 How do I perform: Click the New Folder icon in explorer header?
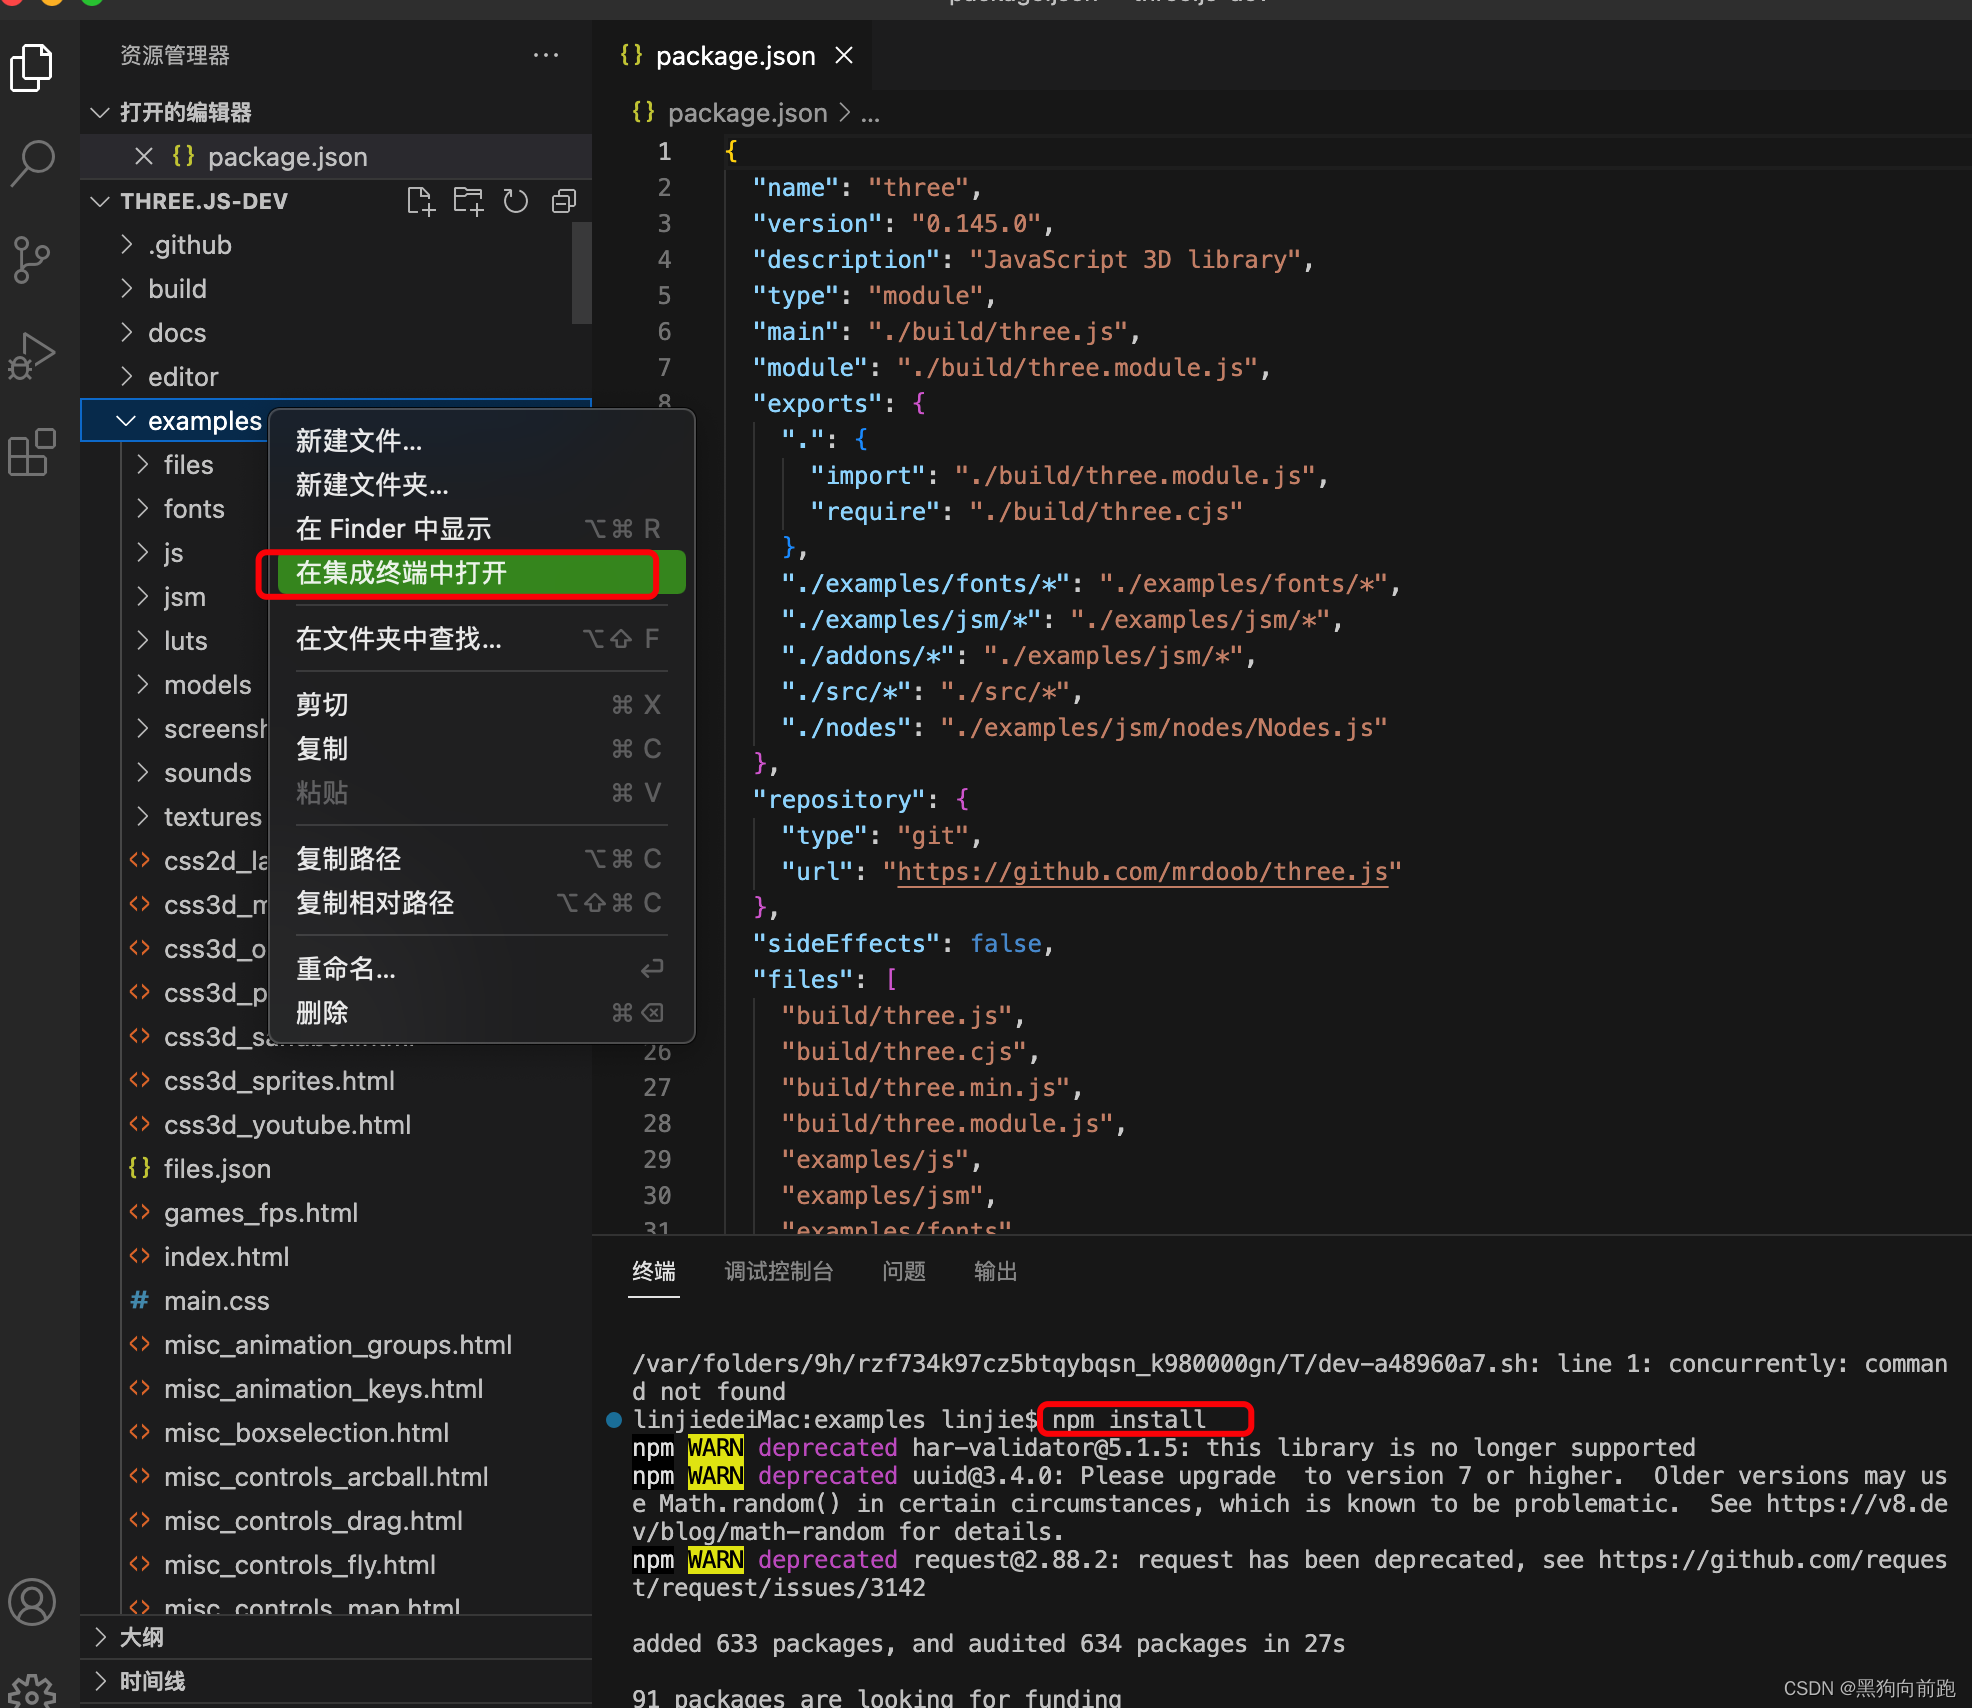[x=468, y=201]
